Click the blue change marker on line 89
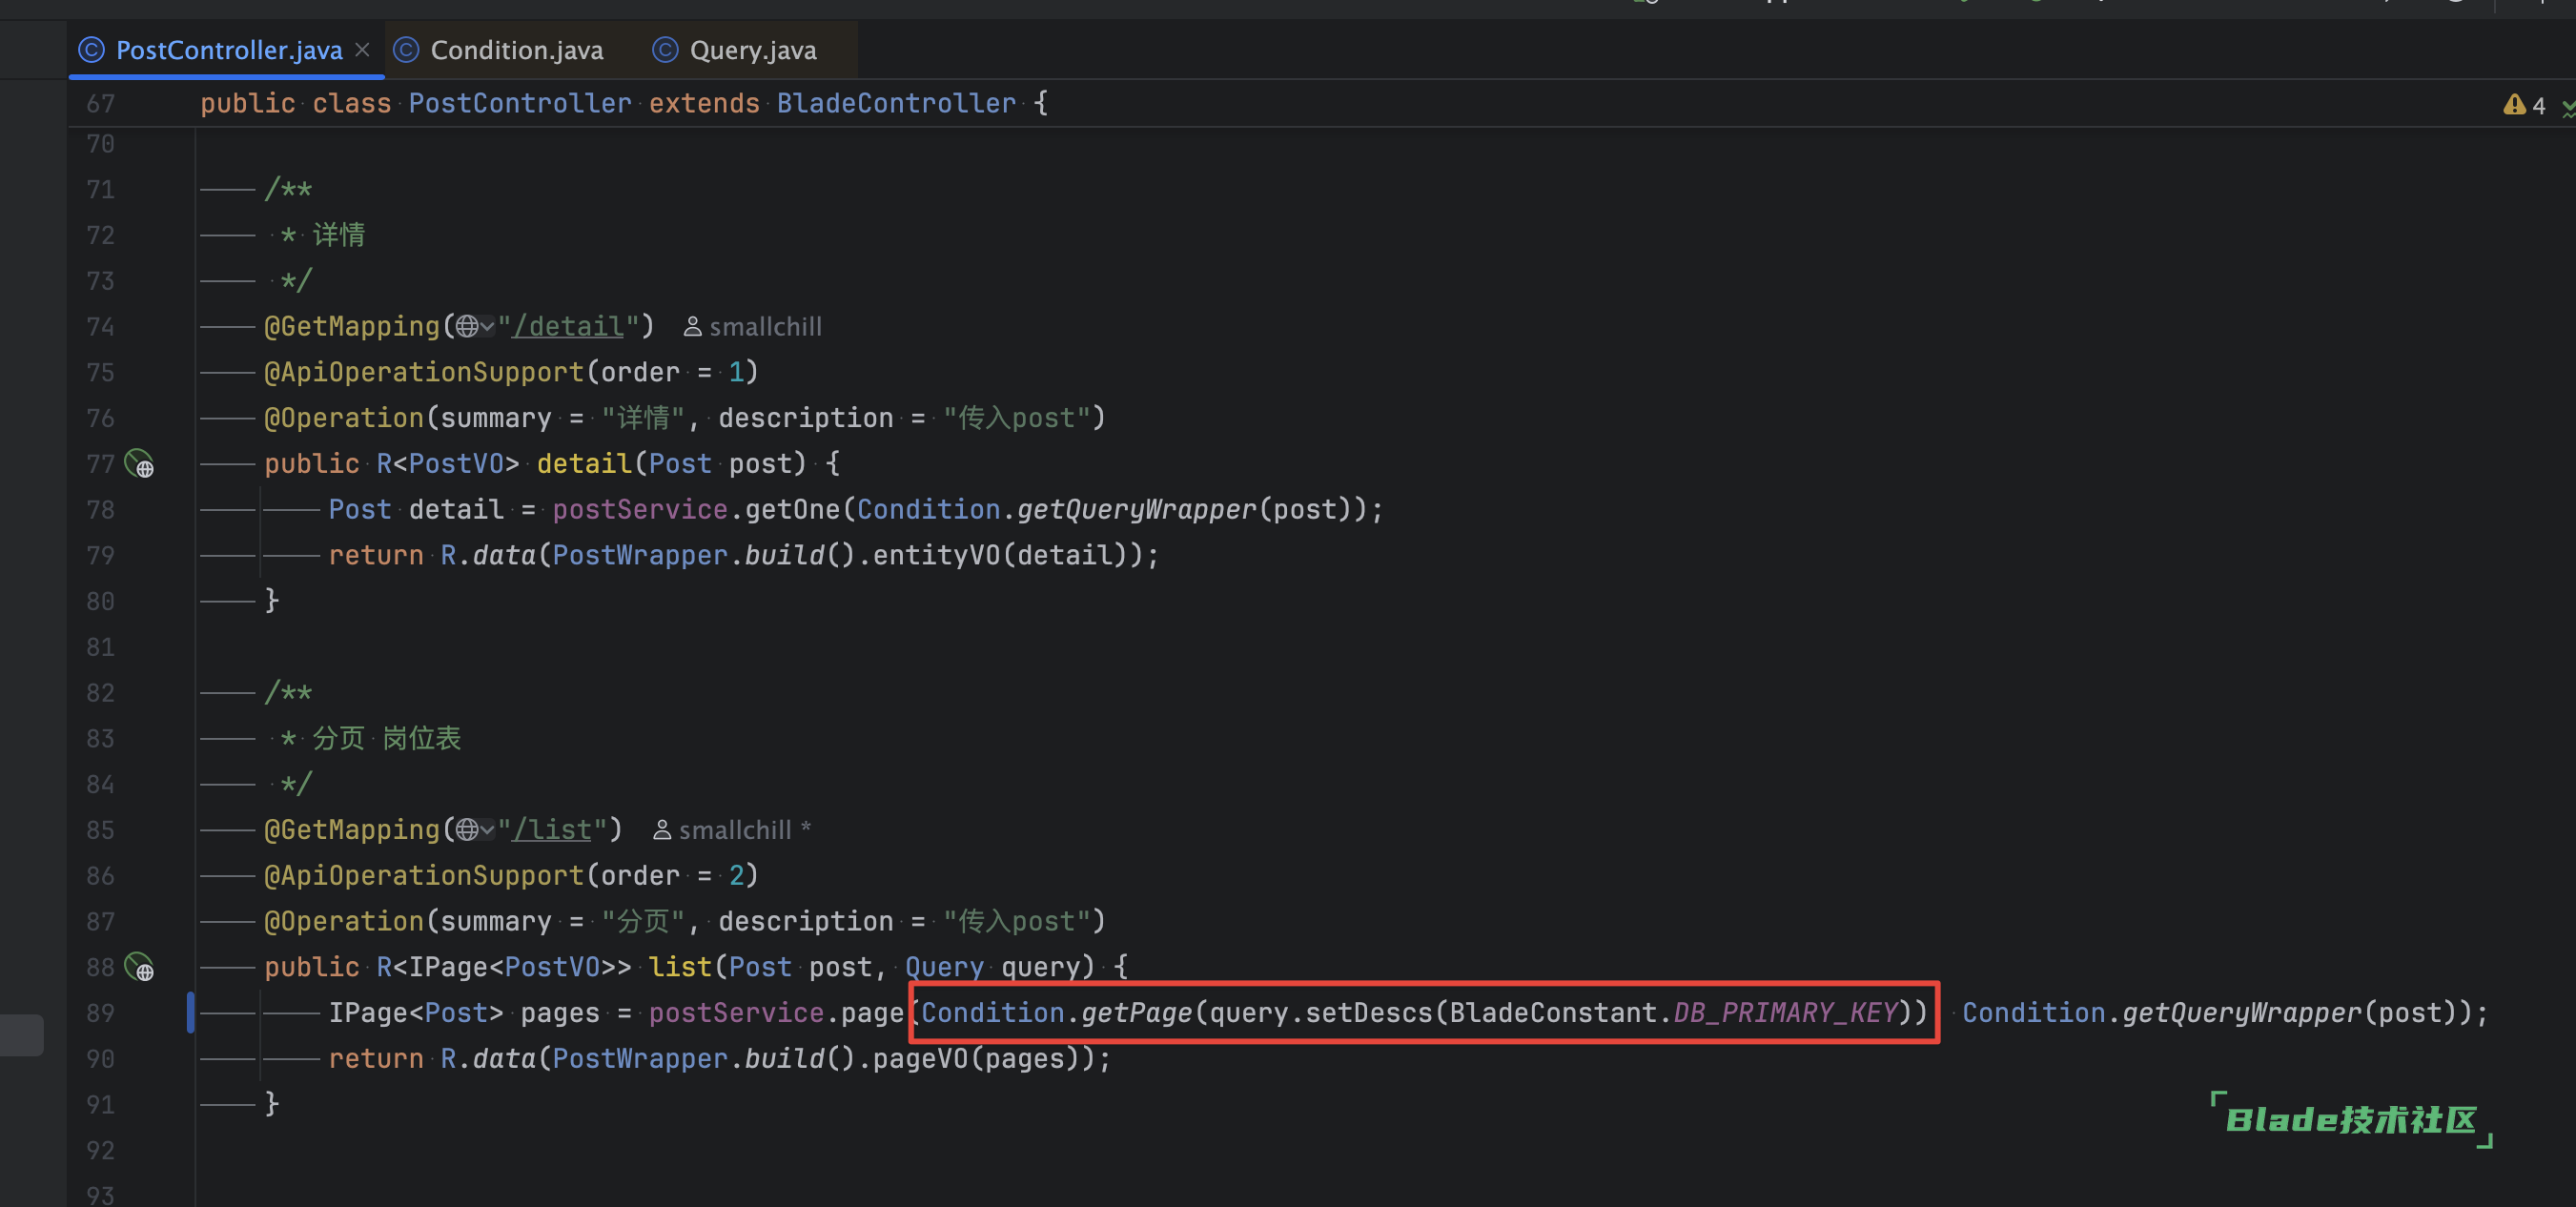 point(190,1013)
